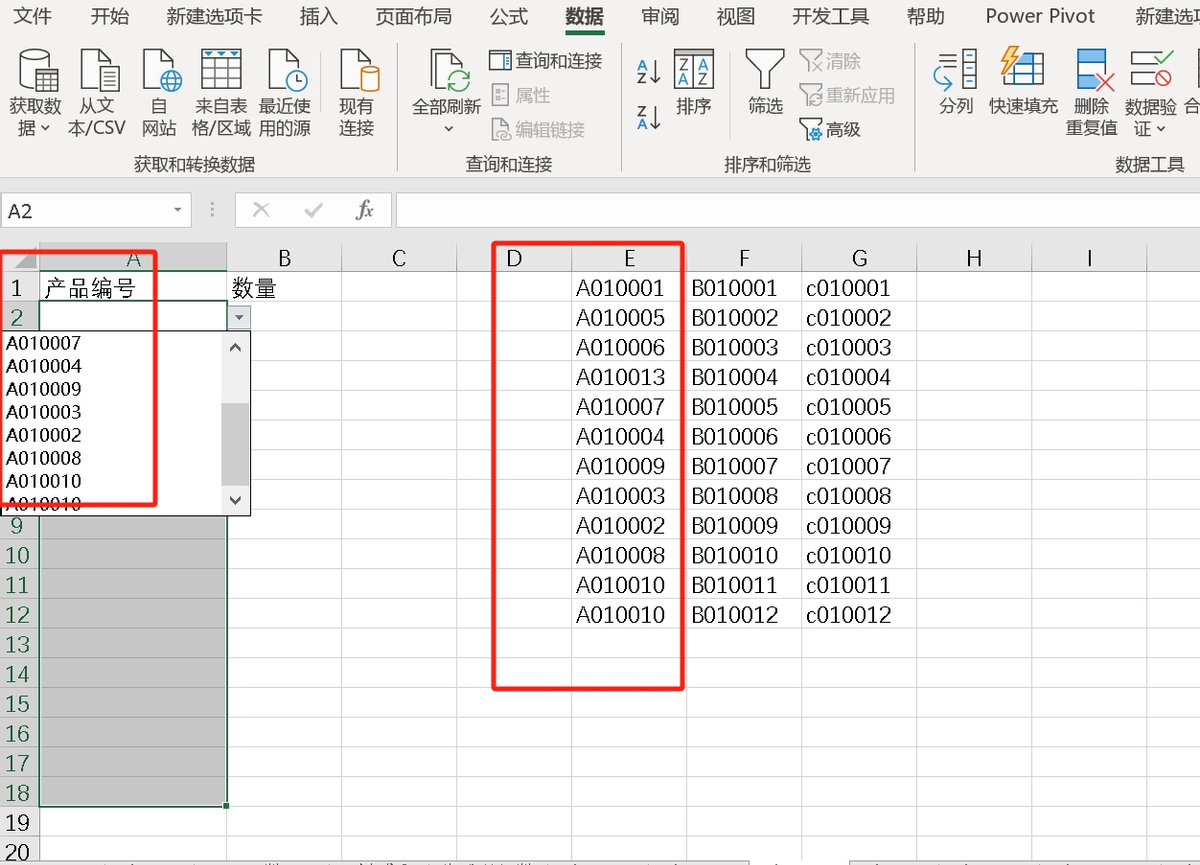The image size is (1200, 865).
Task: Open the 排序 (Sort) dialog
Action: click(x=693, y=80)
